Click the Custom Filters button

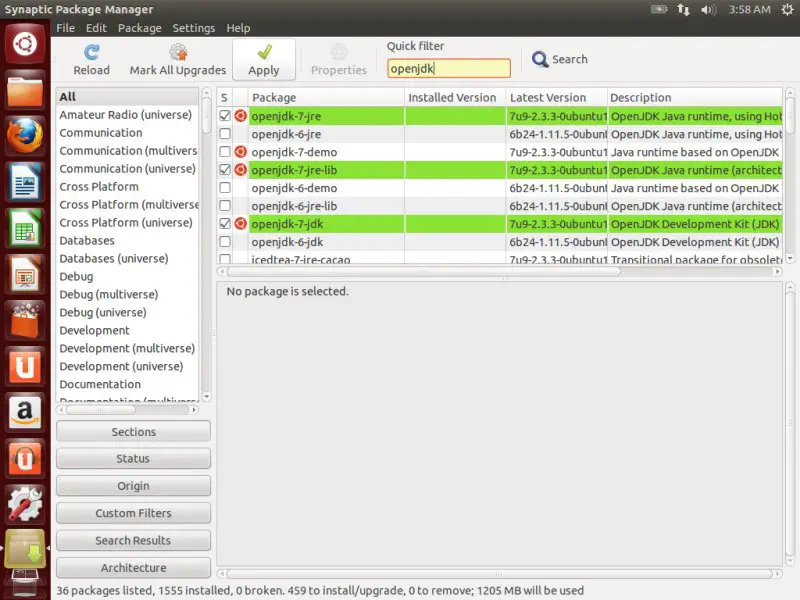coord(133,513)
